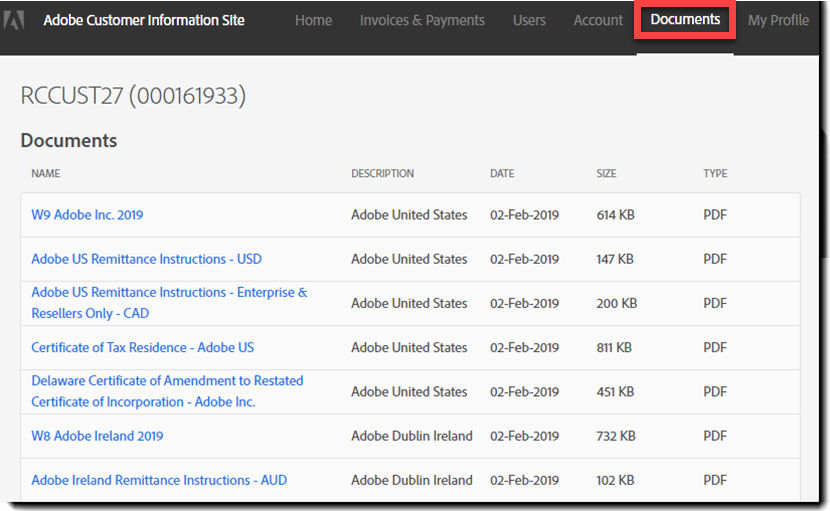This screenshot has height=511, width=830.
Task: Click the 451 KB size value
Action: pos(615,392)
